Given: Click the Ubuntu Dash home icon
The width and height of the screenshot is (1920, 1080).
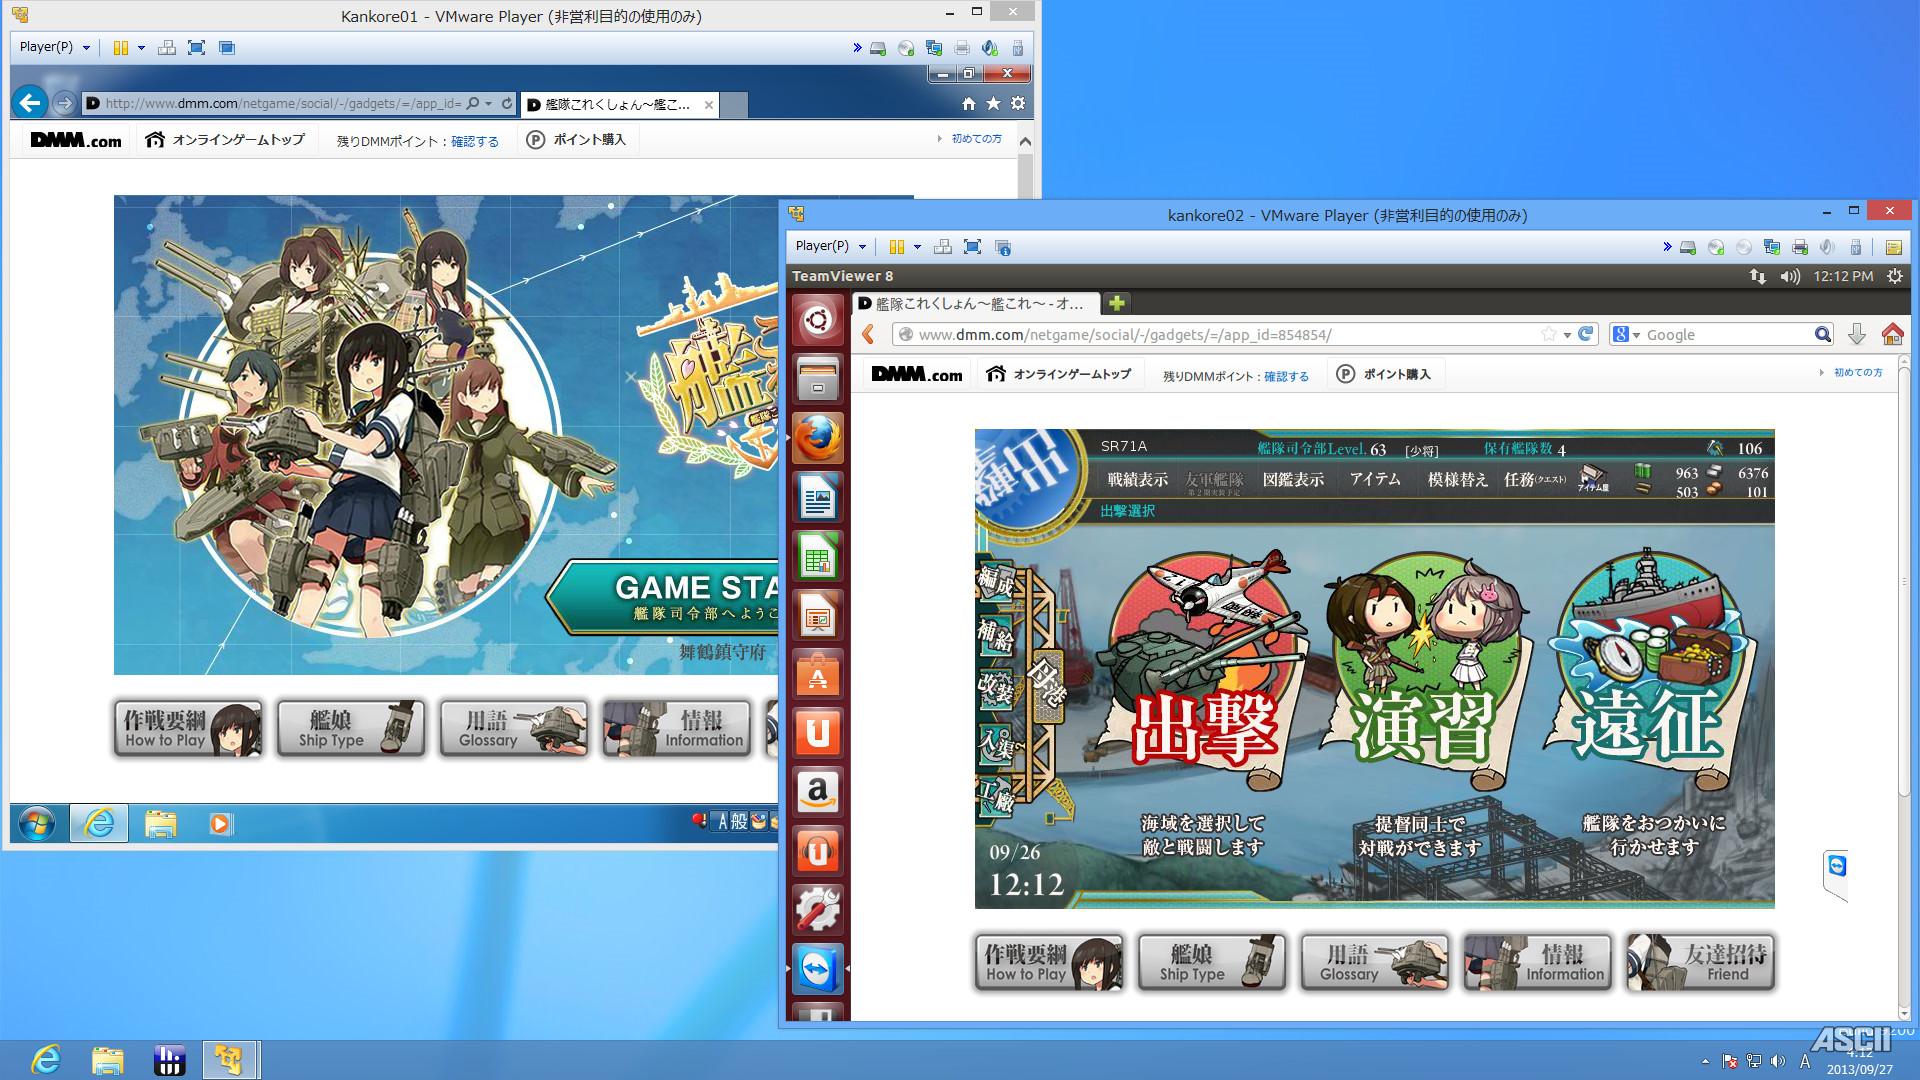Looking at the screenshot, I should click(x=817, y=320).
